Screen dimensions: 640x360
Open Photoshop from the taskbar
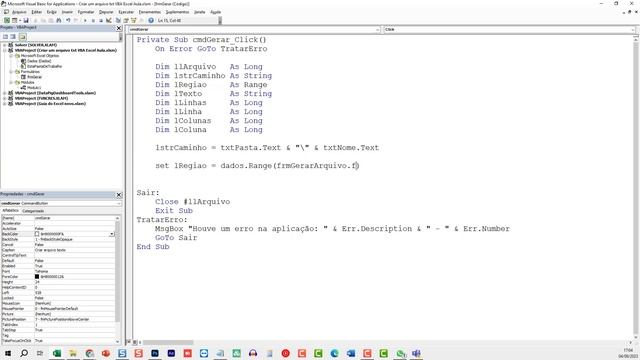tap(155, 353)
